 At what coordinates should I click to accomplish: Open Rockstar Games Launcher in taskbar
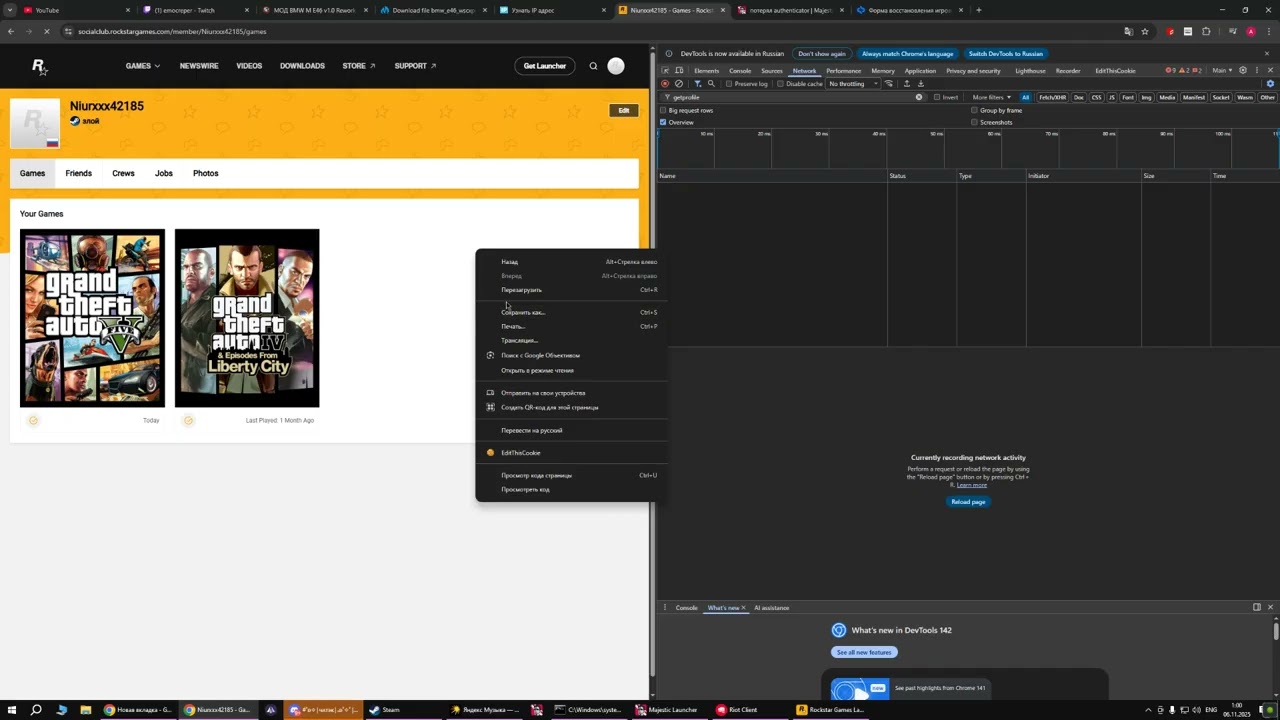coord(830,710)
